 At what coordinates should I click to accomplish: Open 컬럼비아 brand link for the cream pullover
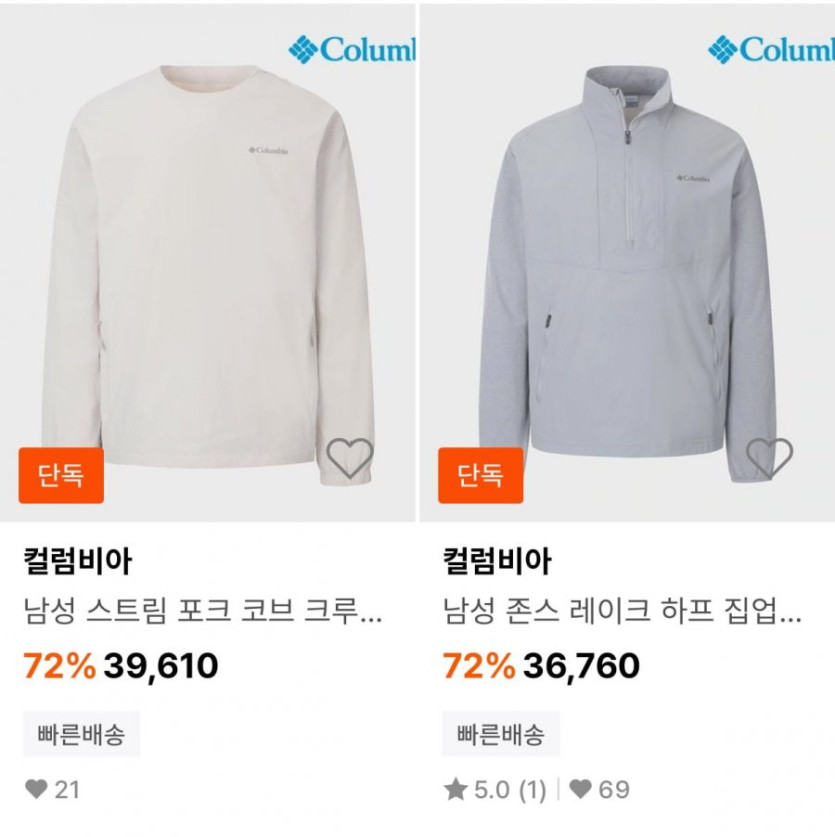[77, 561]
